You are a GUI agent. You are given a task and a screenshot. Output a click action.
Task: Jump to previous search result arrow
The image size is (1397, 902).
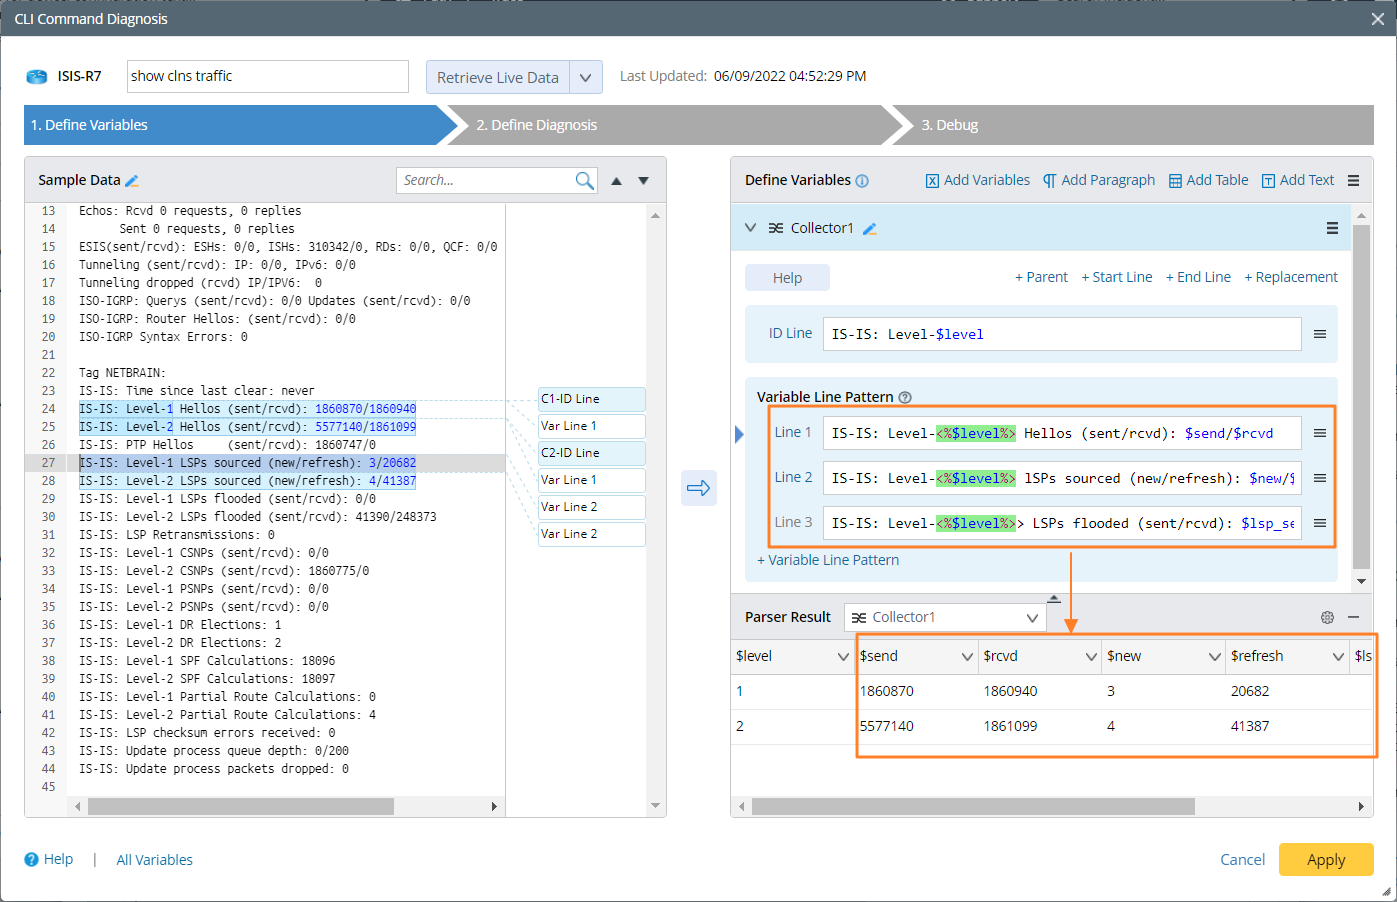(617, 181)
